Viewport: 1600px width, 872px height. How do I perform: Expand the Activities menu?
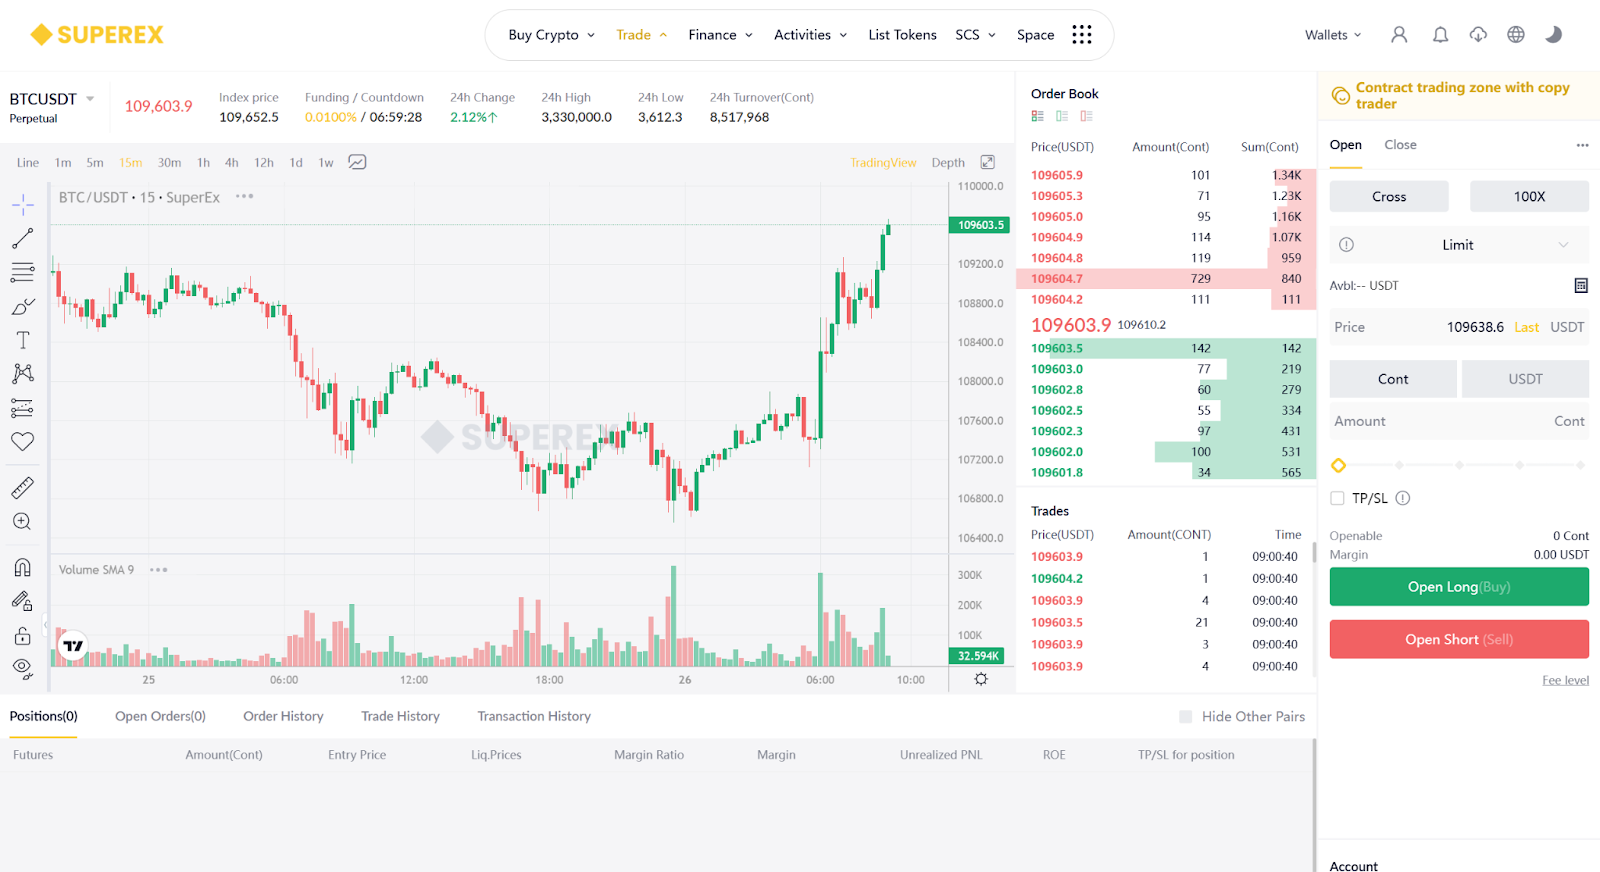(x=810, y=35)
